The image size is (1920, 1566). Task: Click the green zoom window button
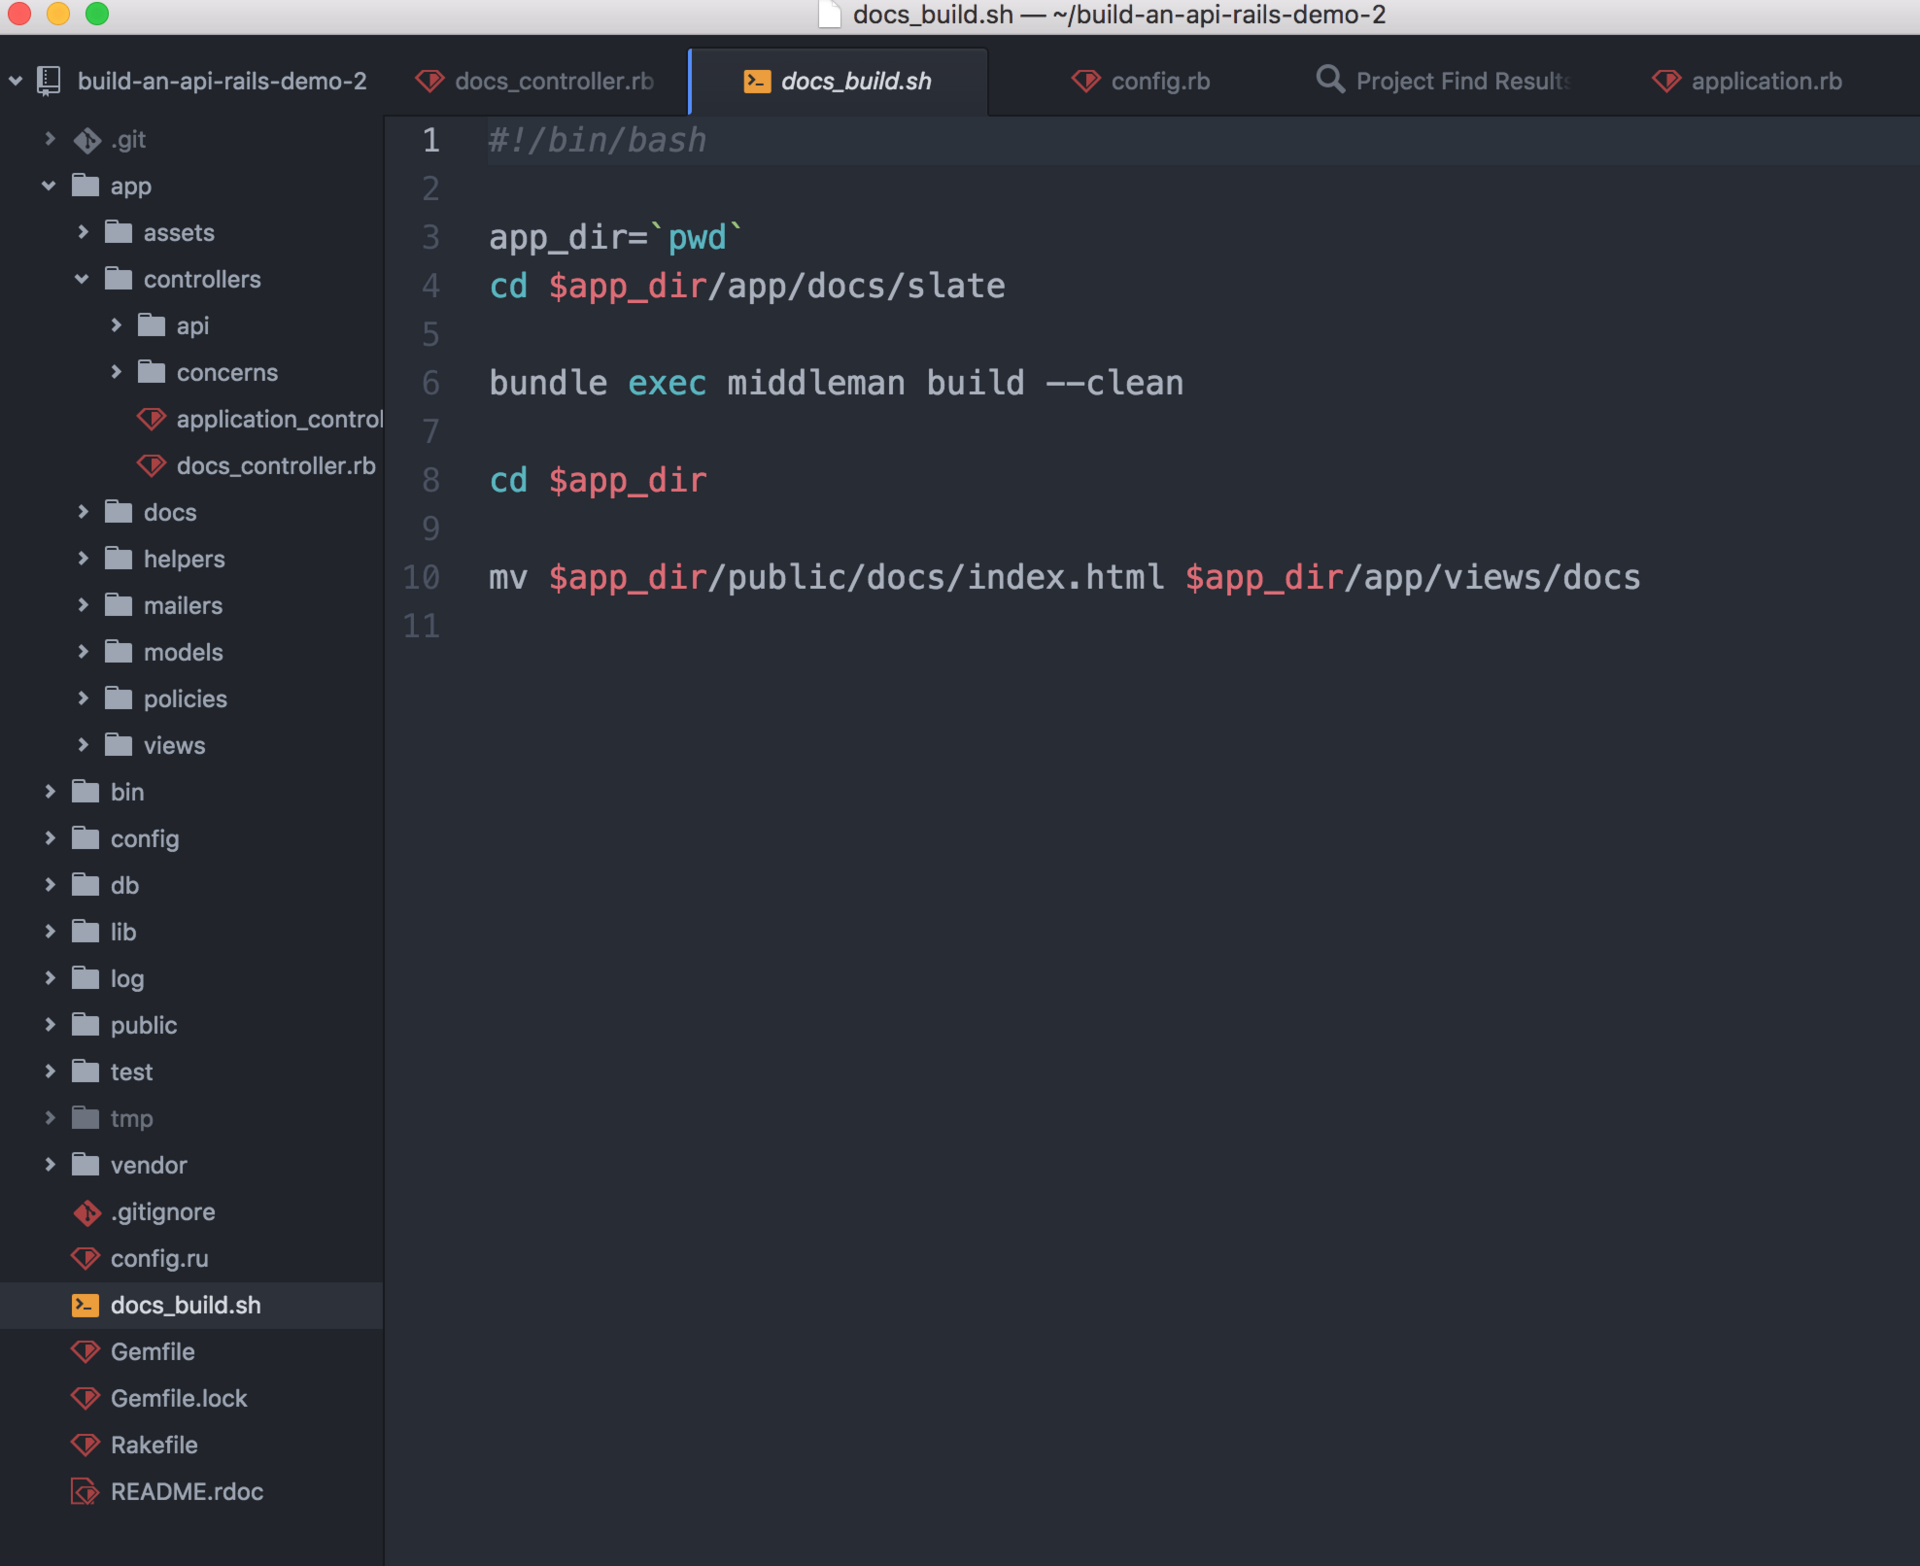tap(97, 14)
